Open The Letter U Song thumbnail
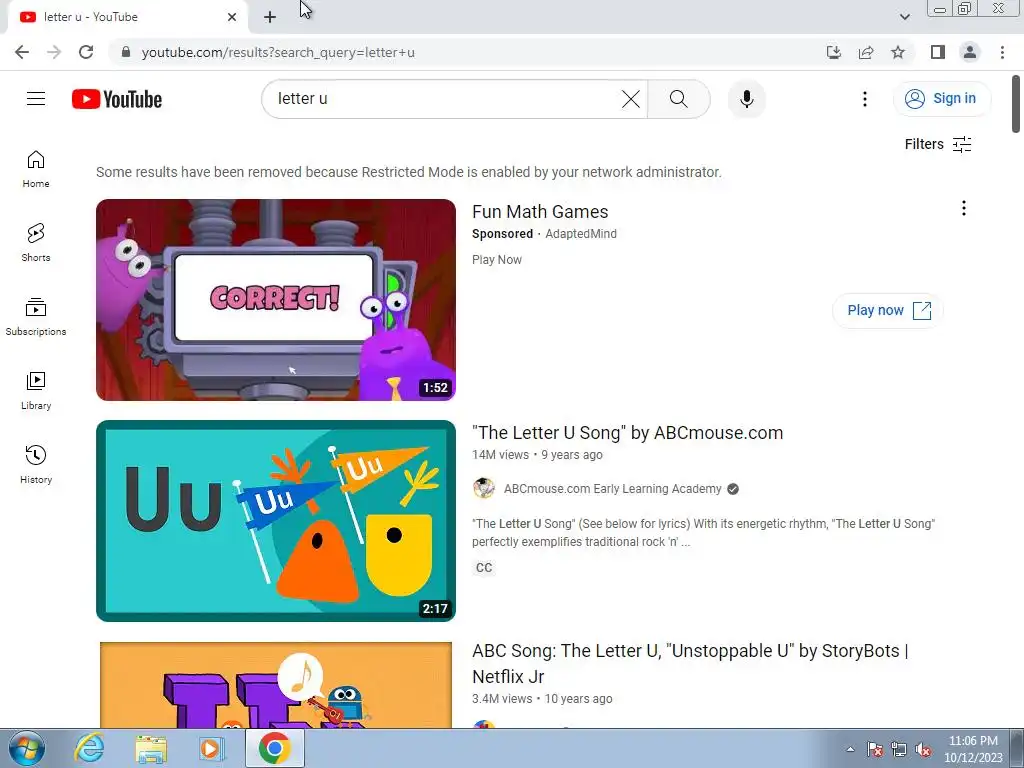The image size is (1024, 768). (276, 520)
